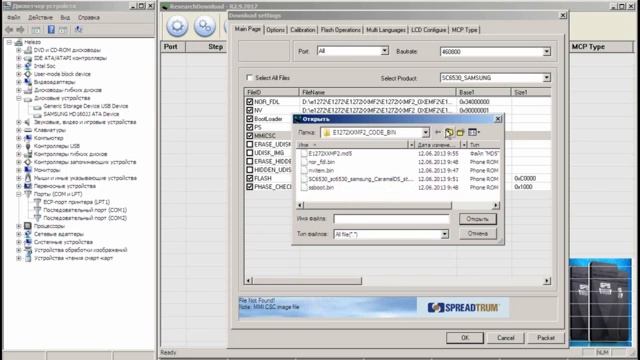Uncheck the MMICSC checkbox

[249, 136]
